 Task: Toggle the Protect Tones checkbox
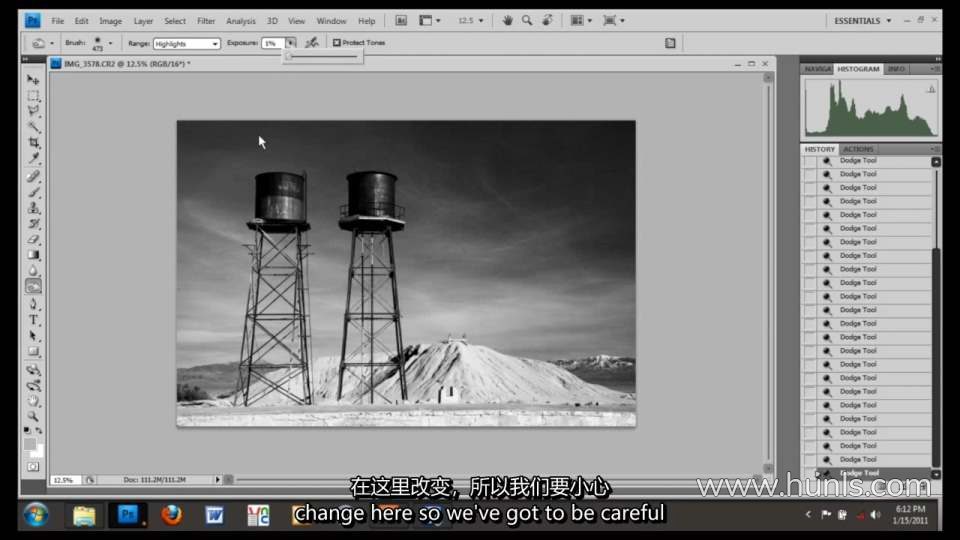tap(337, 43)
